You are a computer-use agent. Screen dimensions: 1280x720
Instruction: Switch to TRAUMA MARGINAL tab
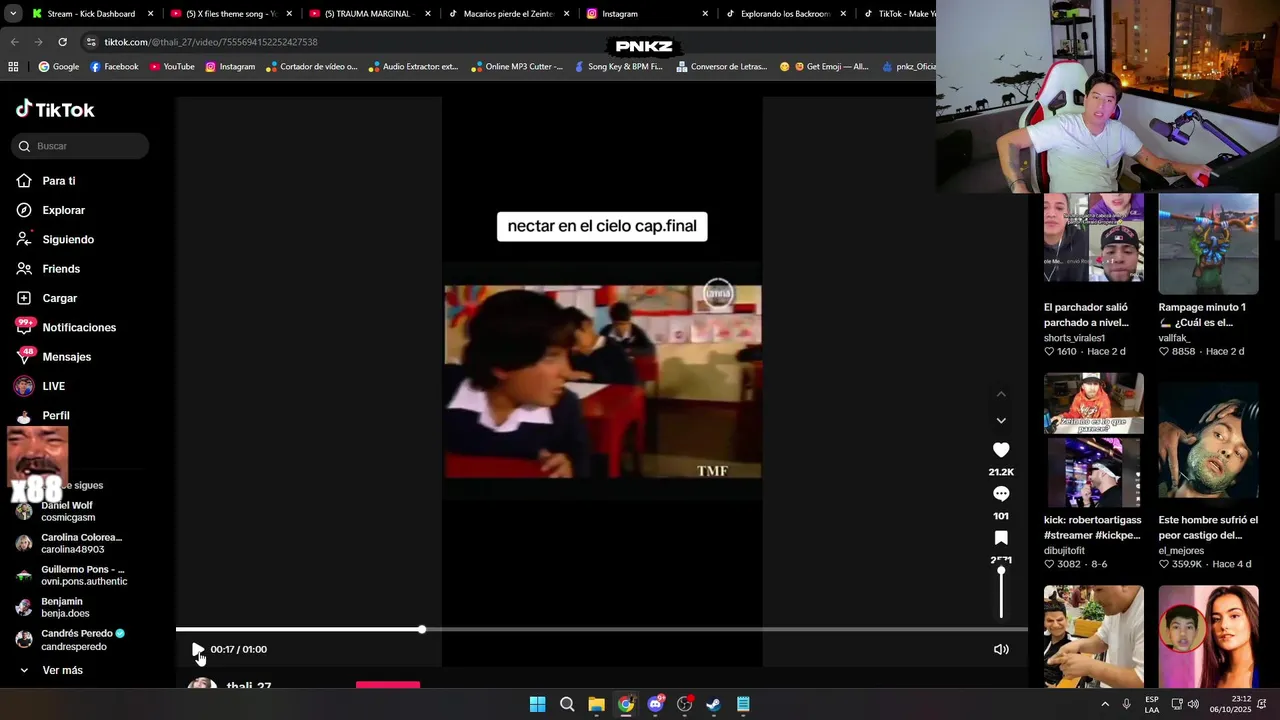pyautogui.click(x=368, y=14)
